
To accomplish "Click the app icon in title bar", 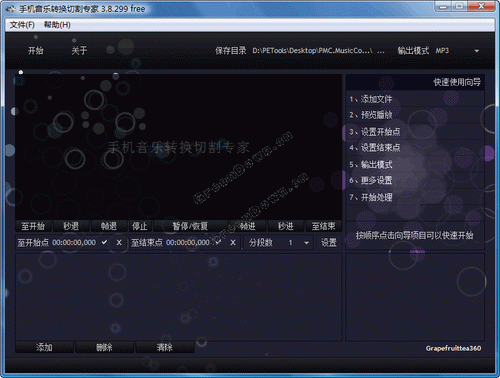I will tap(10, 9).
